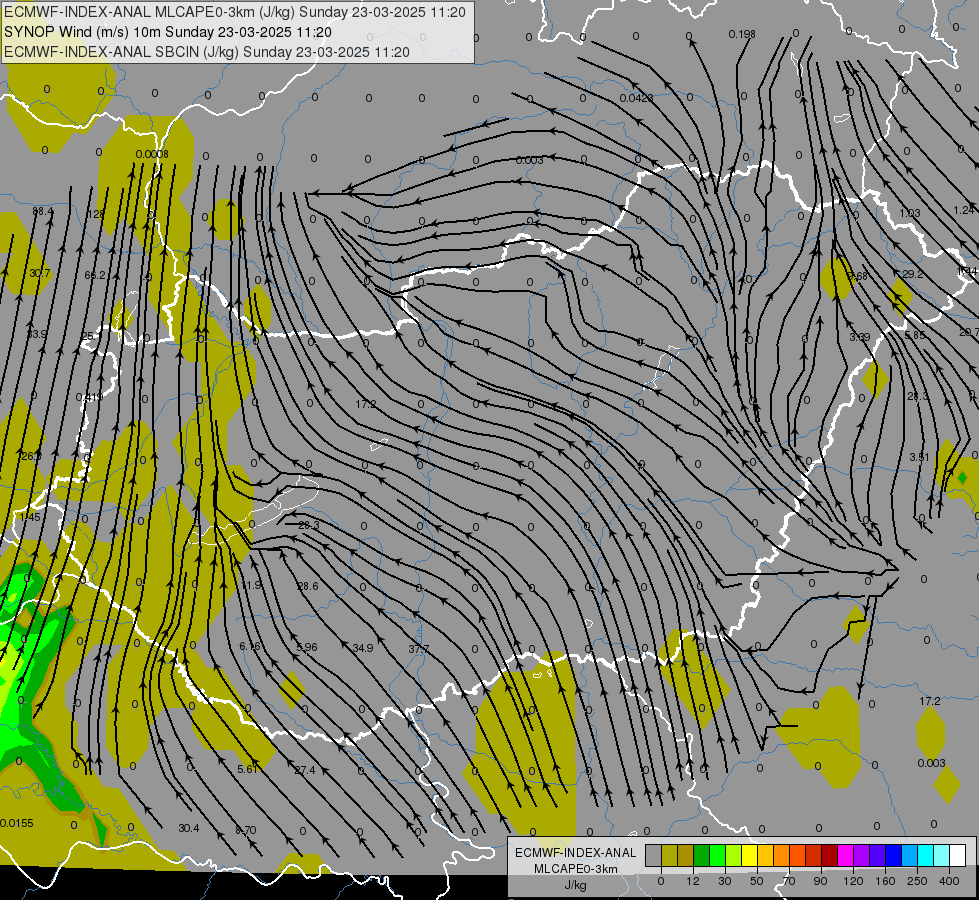The image size is (979, 900).
Task: Click the map value '3.51'
Action: coord(919,457)
